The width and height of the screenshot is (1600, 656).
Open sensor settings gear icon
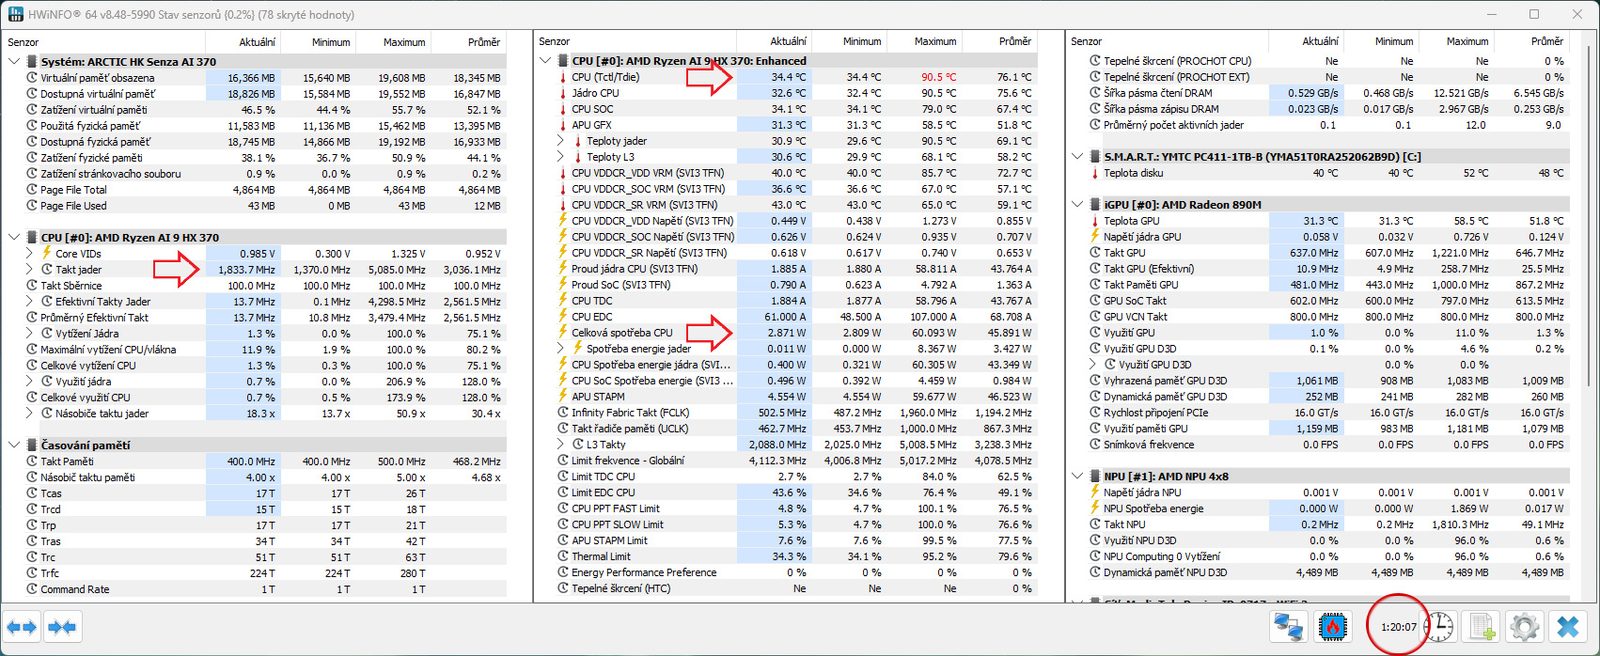[1525, 627]
